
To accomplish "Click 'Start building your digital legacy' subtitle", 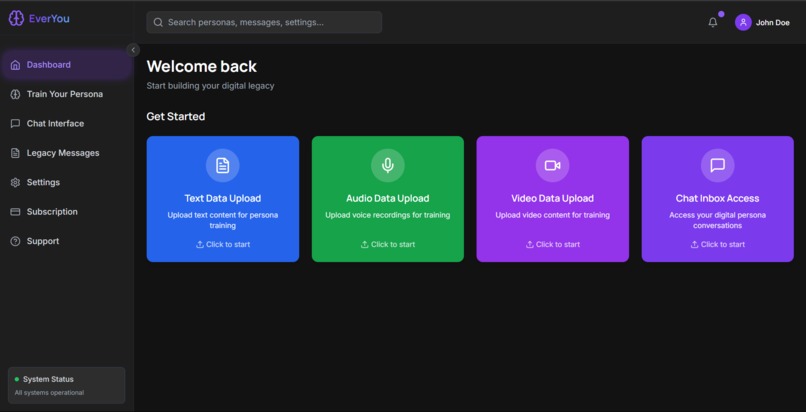I will coord(210,86).
